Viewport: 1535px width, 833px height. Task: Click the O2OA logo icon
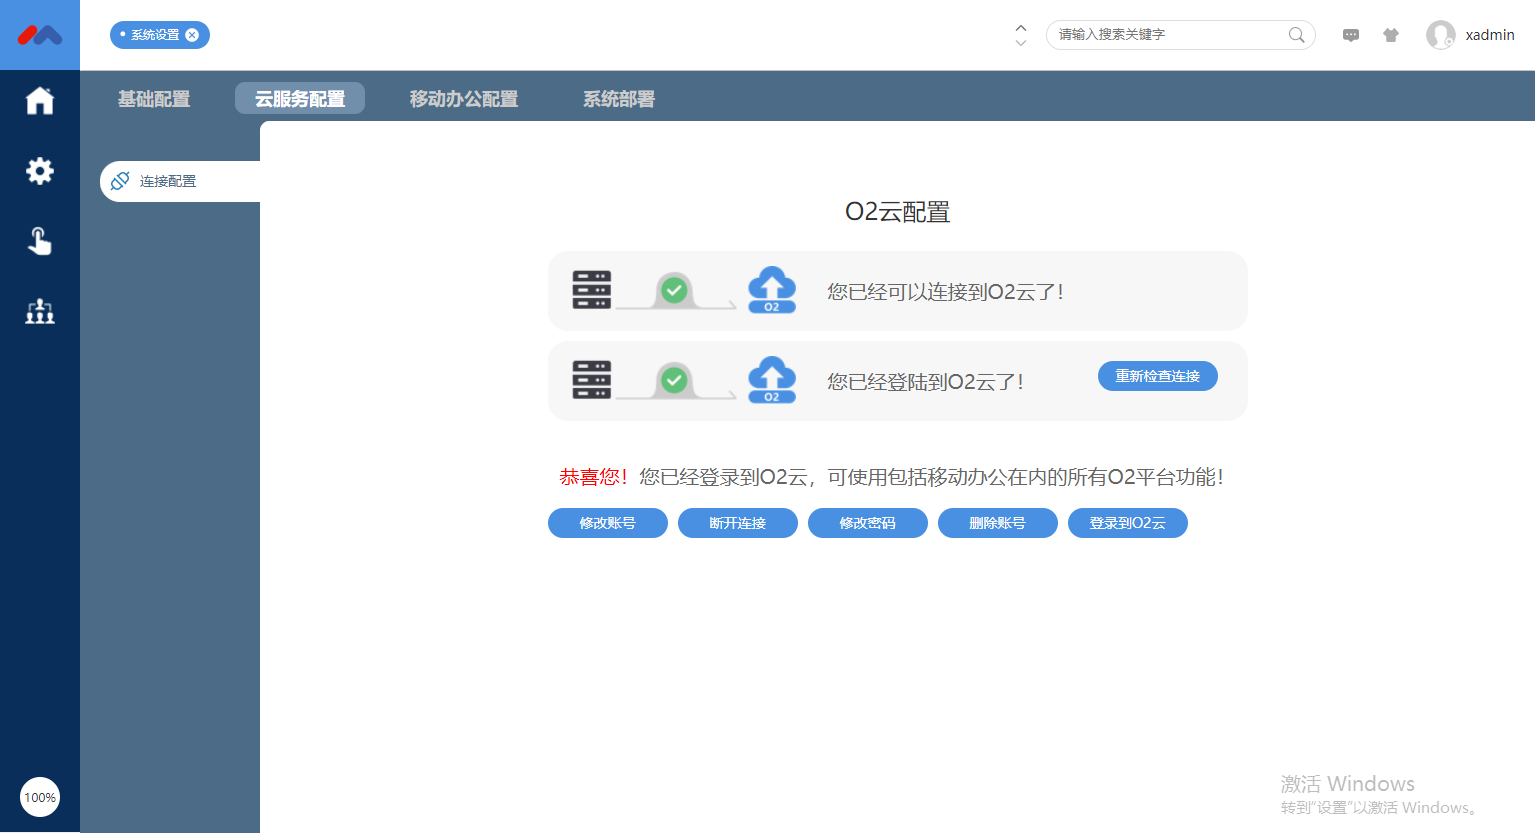[40, 35]
